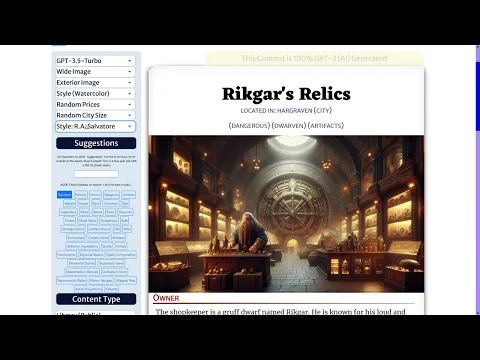Focus the suggestions text input field
480x360 pixels.
(x=96, y=174)
